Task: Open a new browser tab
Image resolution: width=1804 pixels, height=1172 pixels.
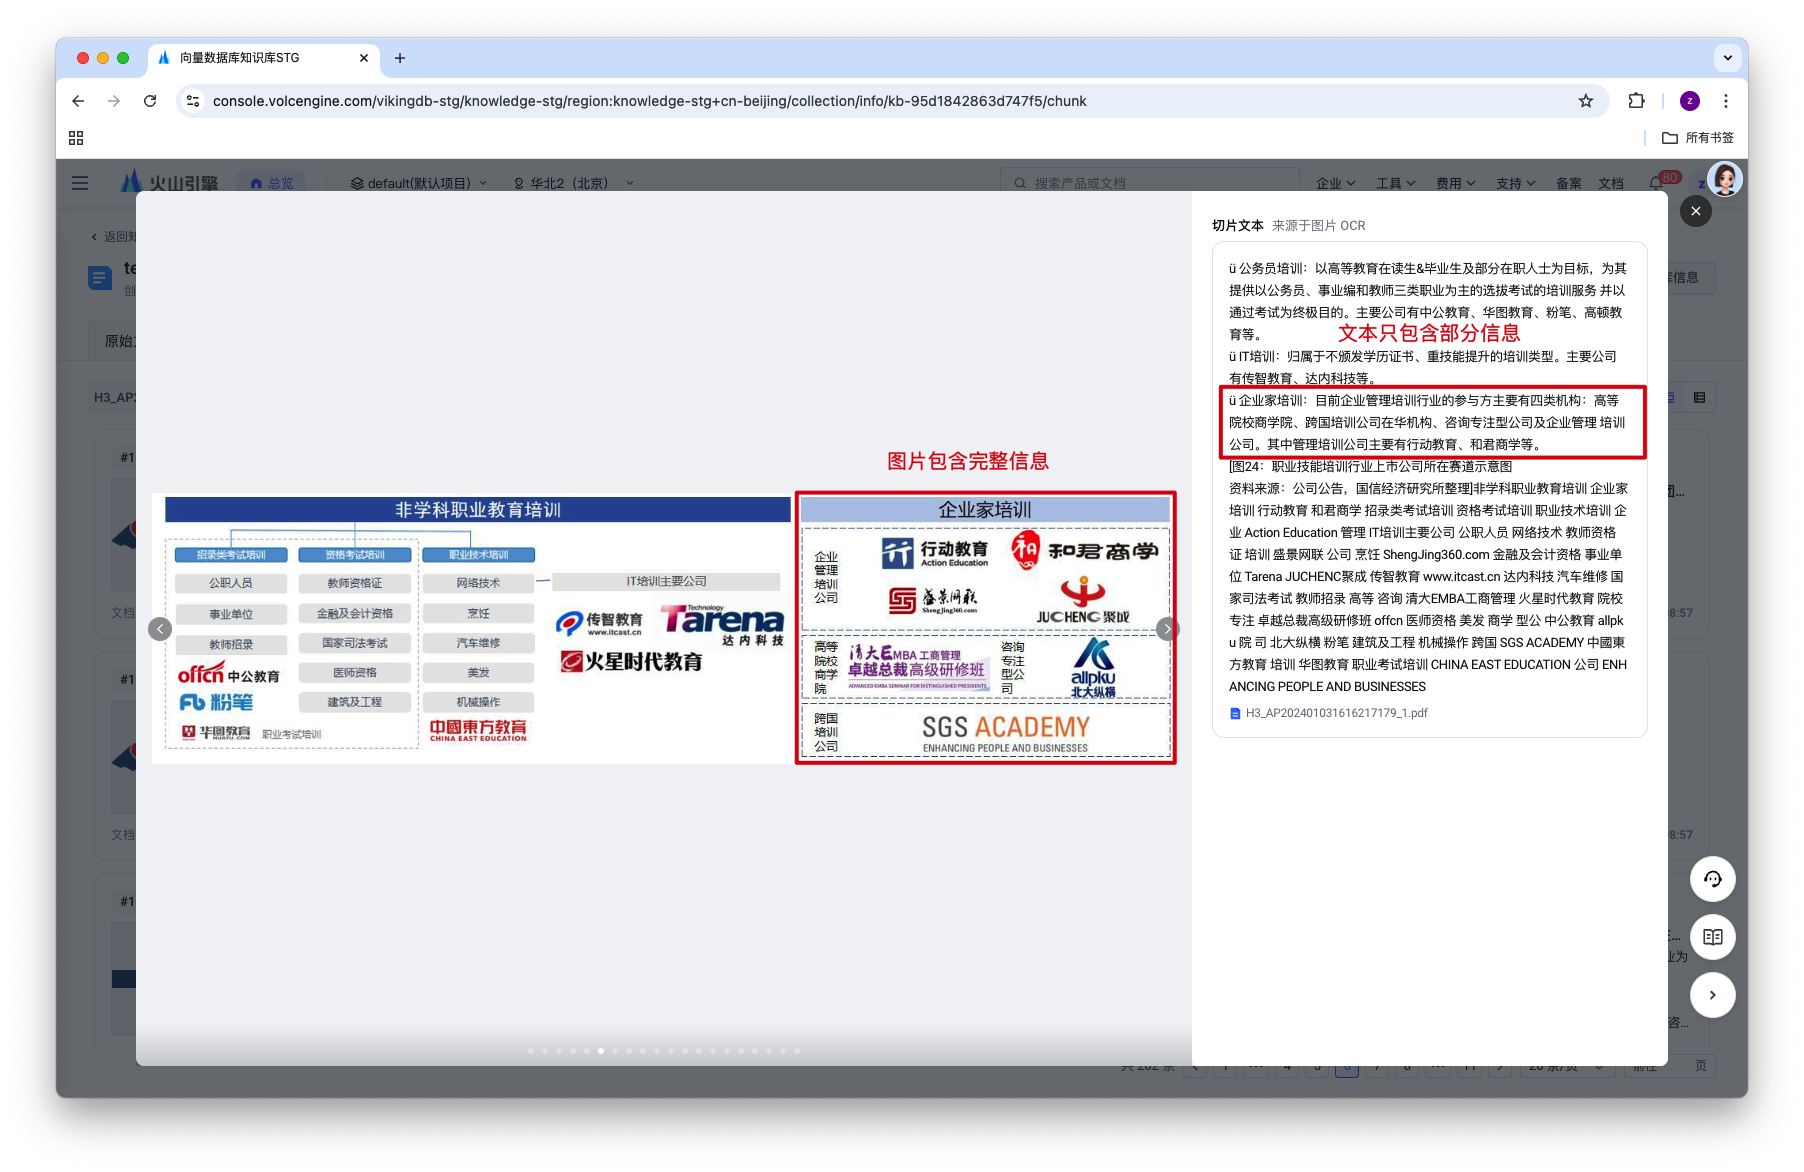Action: click(400, 58)
